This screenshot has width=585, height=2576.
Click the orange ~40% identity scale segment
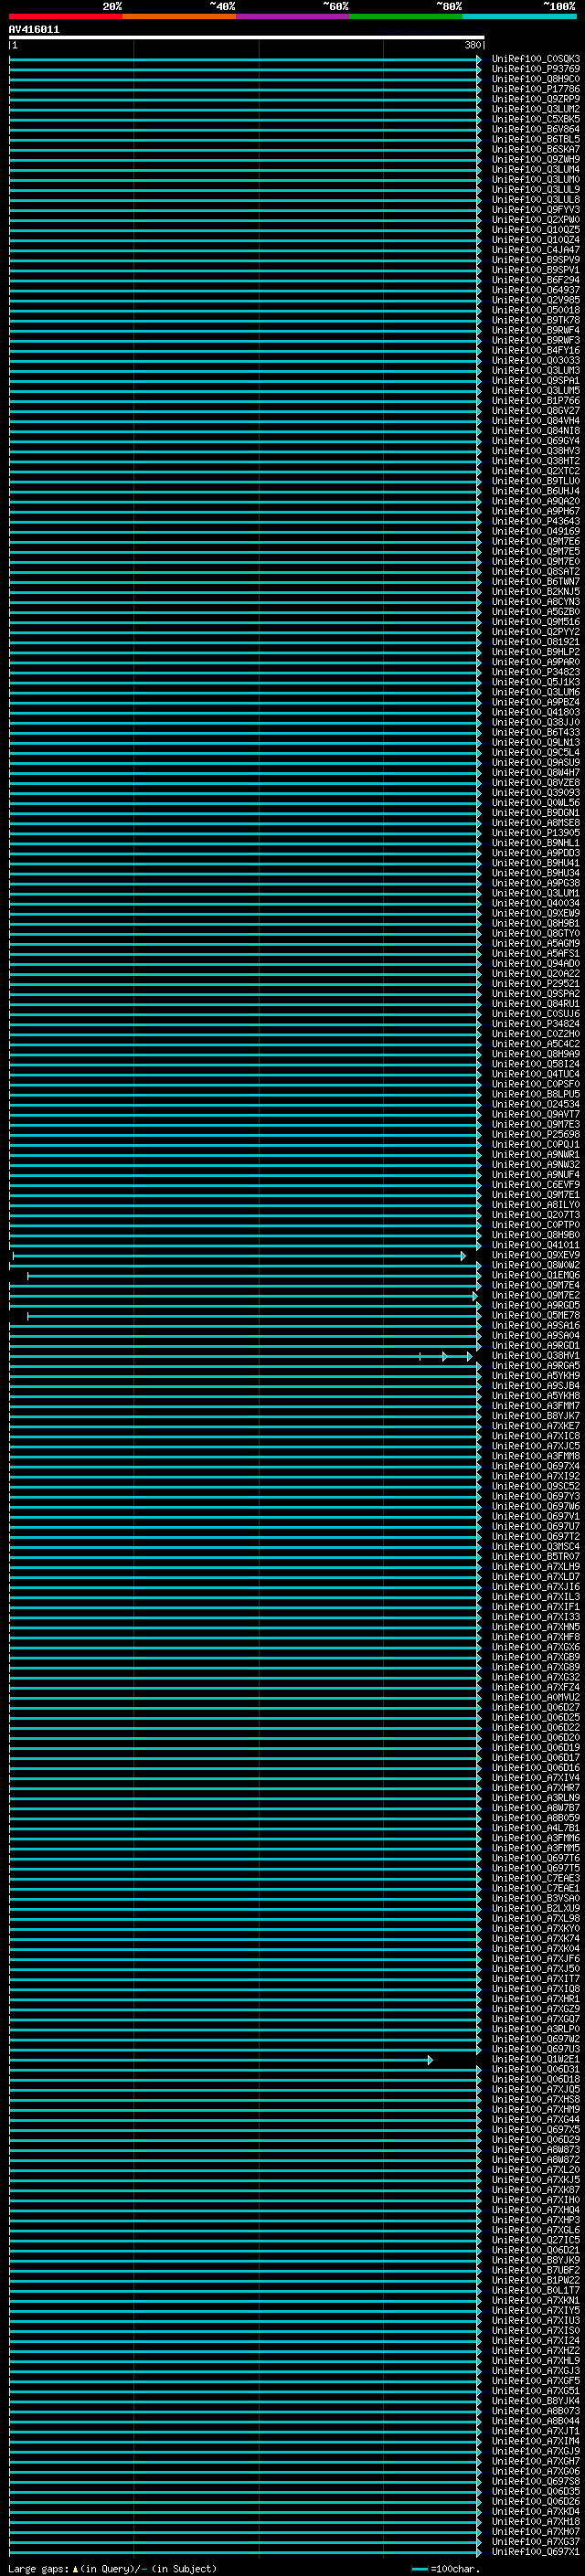coord(179,16)
